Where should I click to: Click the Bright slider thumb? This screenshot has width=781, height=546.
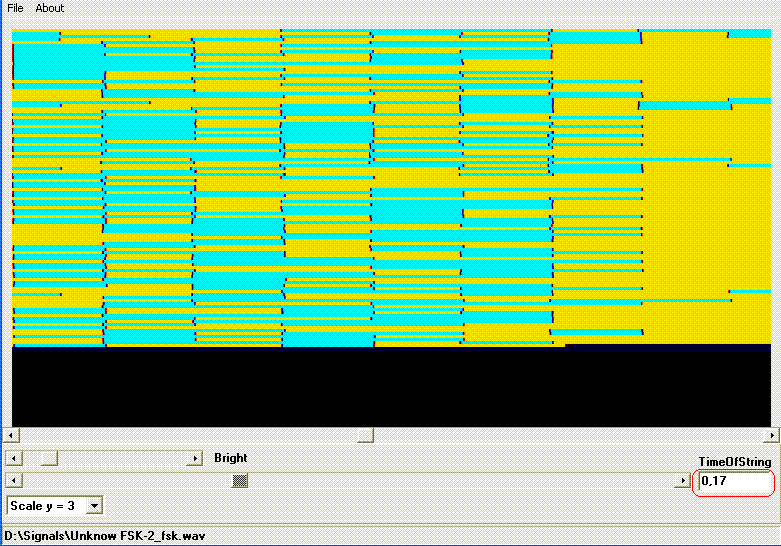point(48,458)
